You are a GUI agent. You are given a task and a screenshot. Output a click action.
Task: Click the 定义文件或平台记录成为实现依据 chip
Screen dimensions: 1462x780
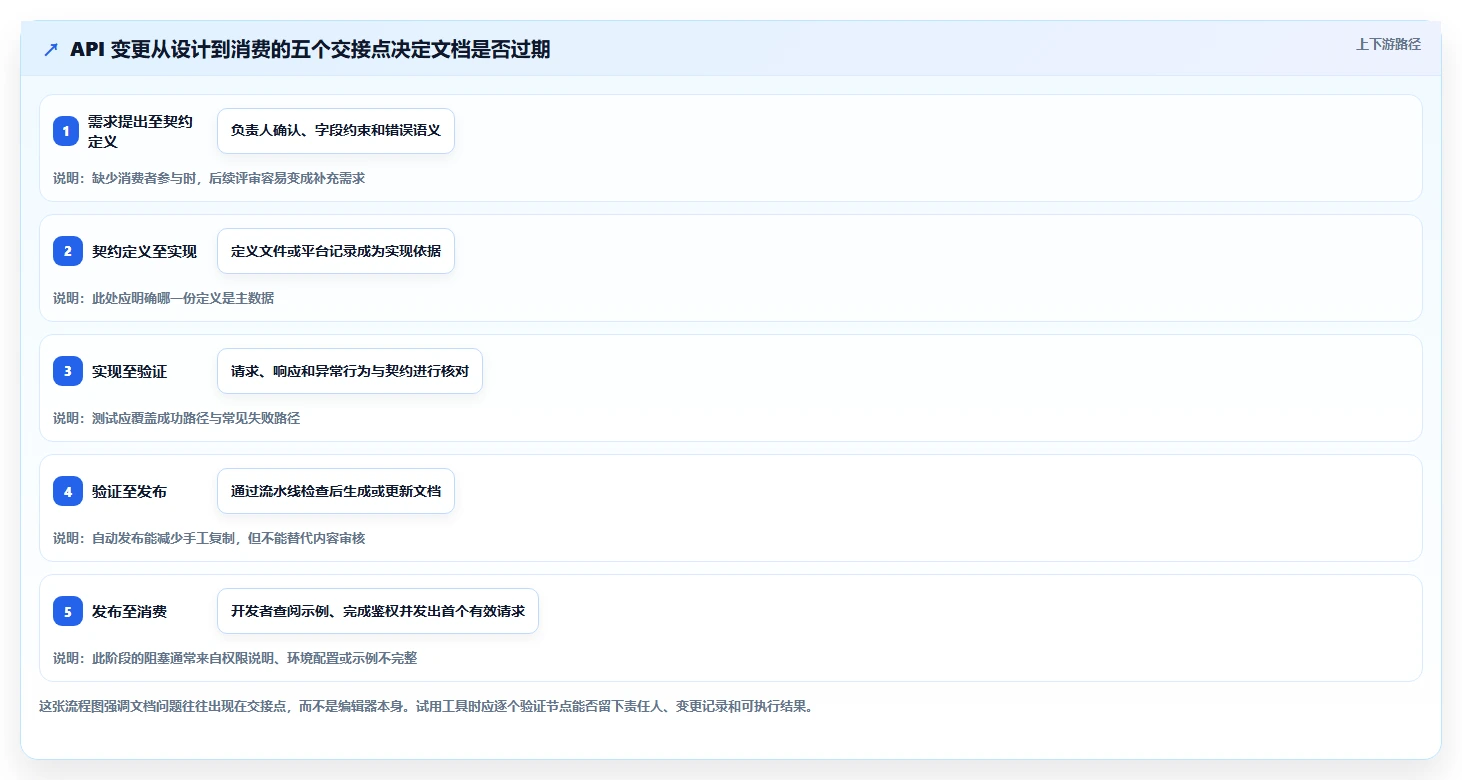336,251
